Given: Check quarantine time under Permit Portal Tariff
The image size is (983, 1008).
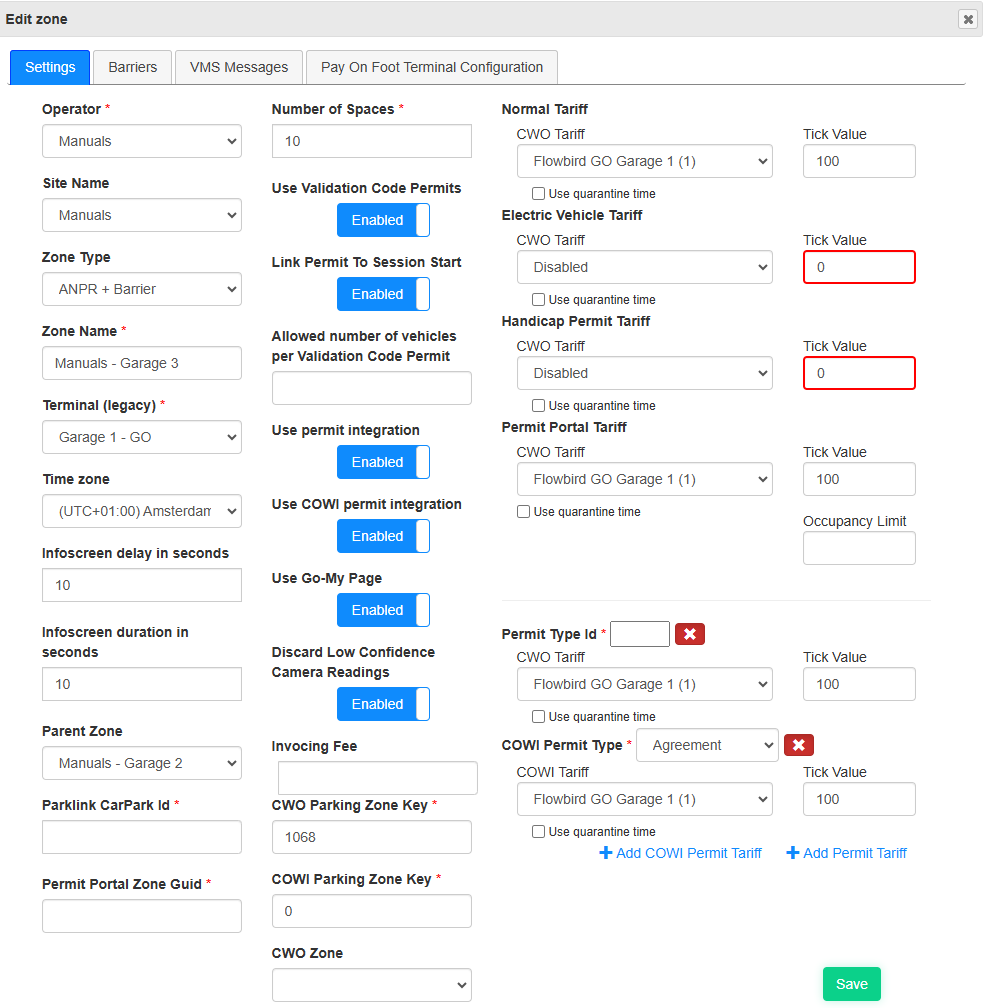Looking at the screenshot, I should [523, 512].
